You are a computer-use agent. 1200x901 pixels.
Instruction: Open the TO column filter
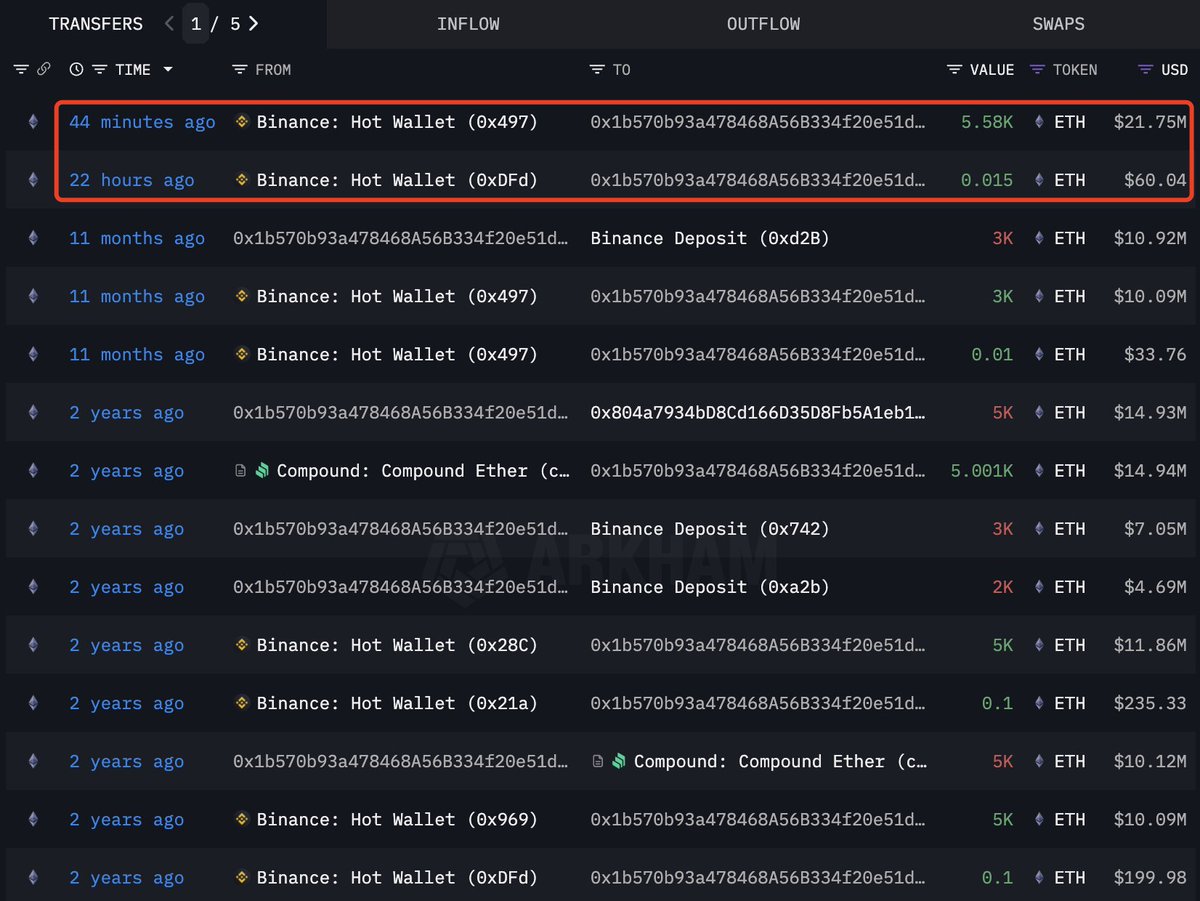point(597,70)
